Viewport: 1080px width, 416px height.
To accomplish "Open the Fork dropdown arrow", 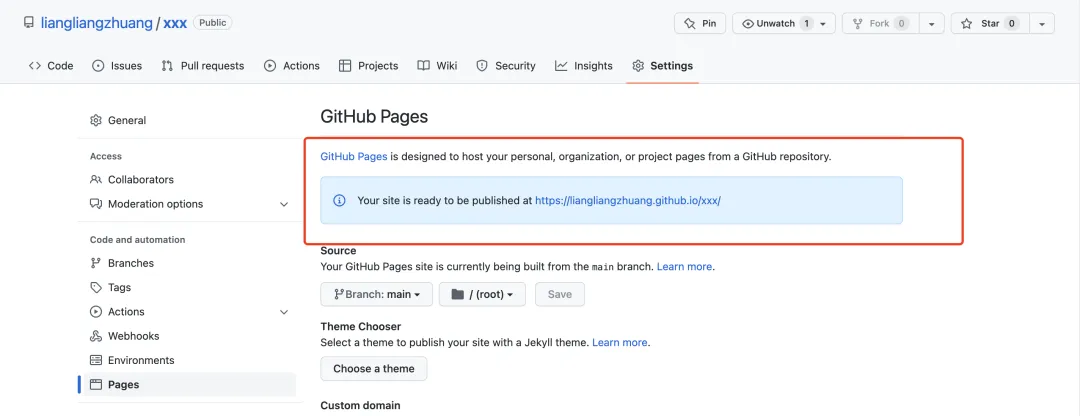I will (931, 23).
